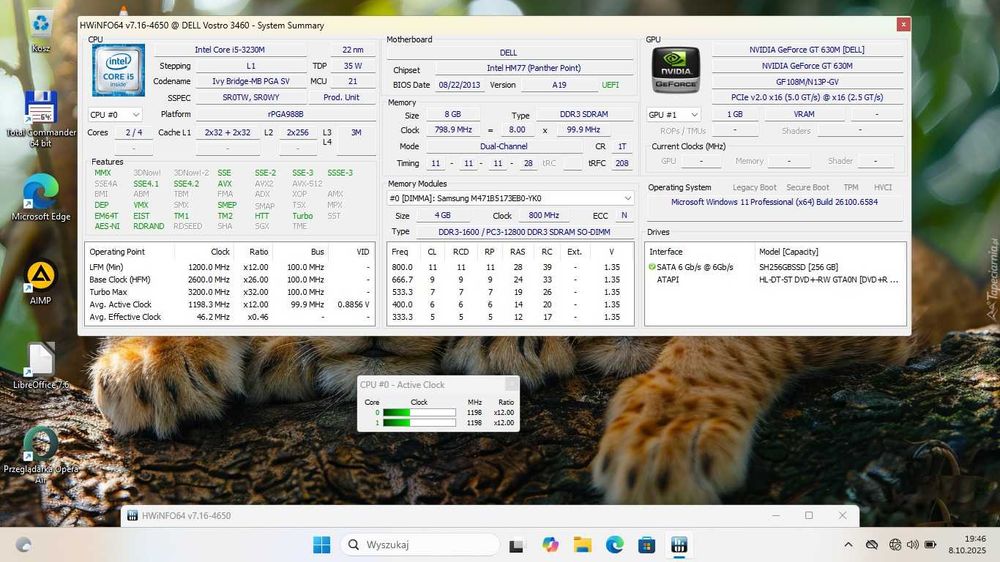Select the Ivy Bridge-MB PGA SV codename

[251, 82]
